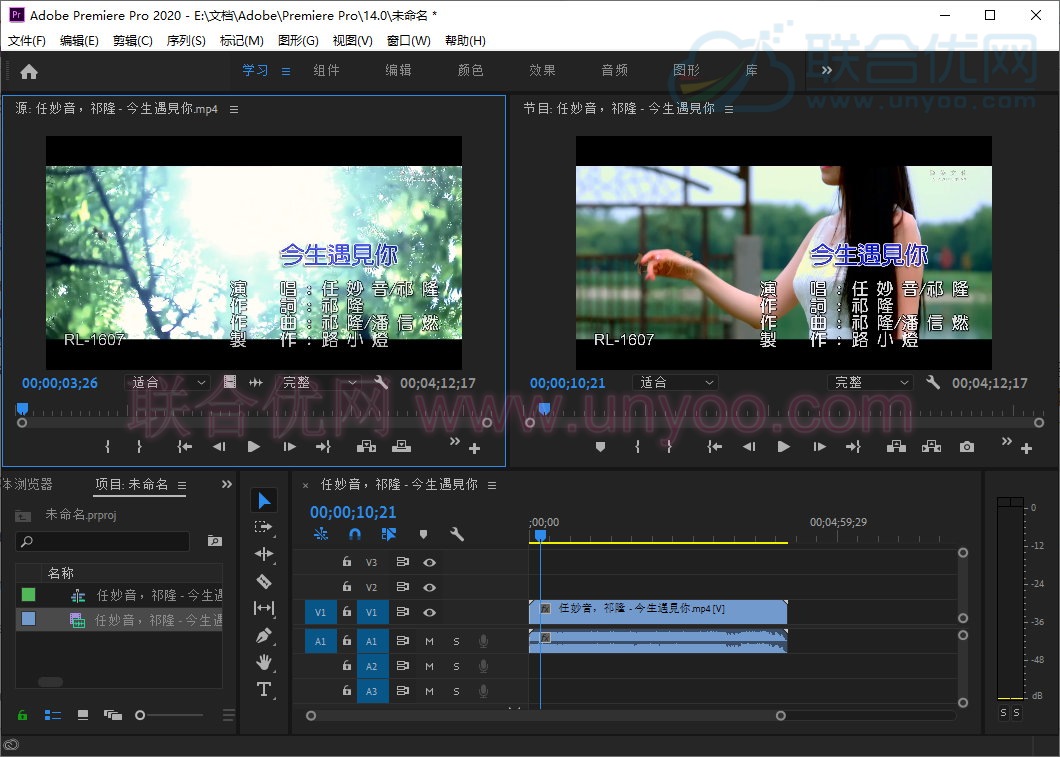1060x757 pixels.
Task: Switch to 编辑 workspace tab
Action: click(x=398, y=70)
